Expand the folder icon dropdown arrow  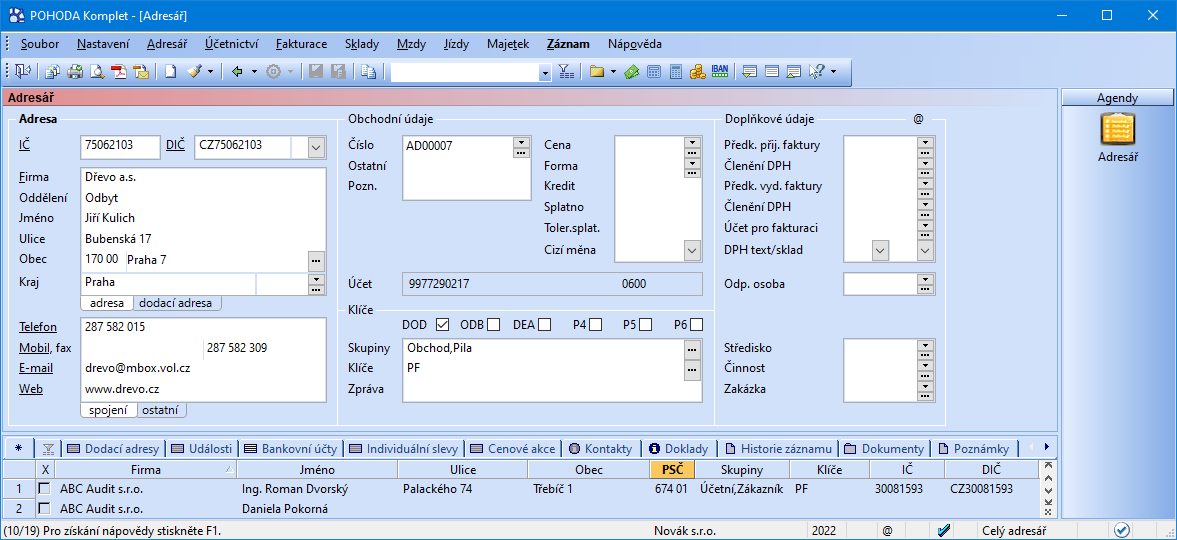pyautogui.click(x=614, y=71)
